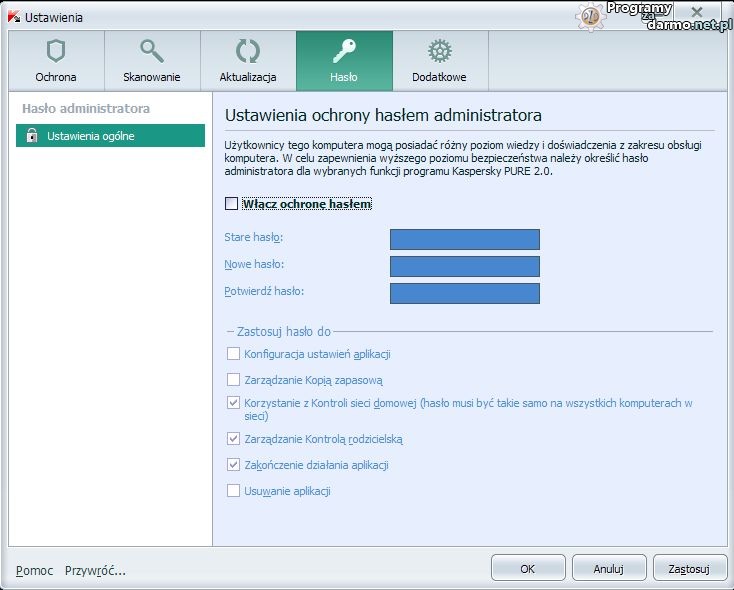Close the Ustawienia window
Viewport: 734px width, 590px height.
697,12
